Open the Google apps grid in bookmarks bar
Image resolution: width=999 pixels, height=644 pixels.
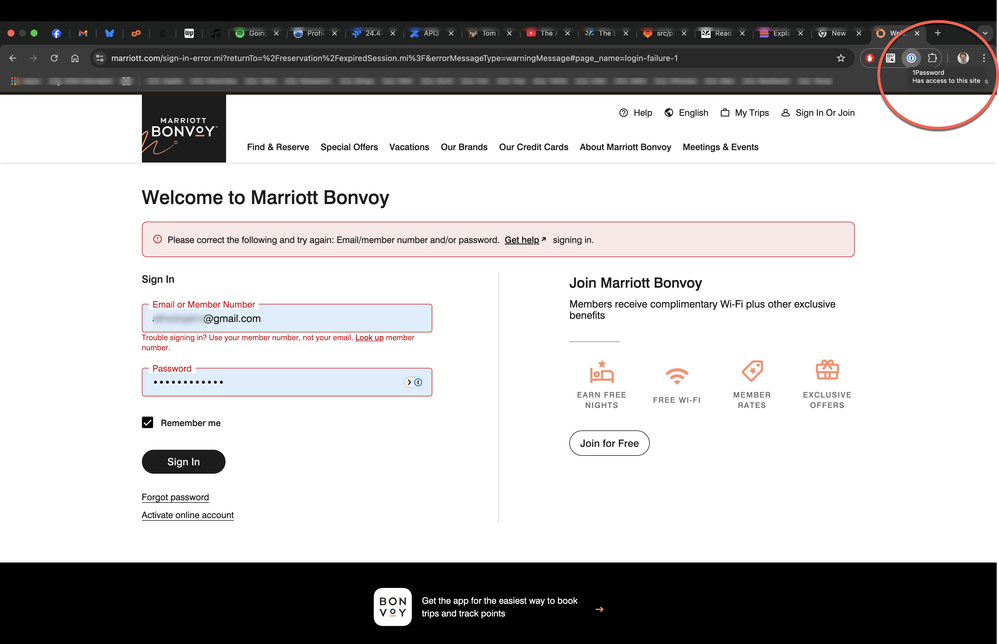[15, 81]
